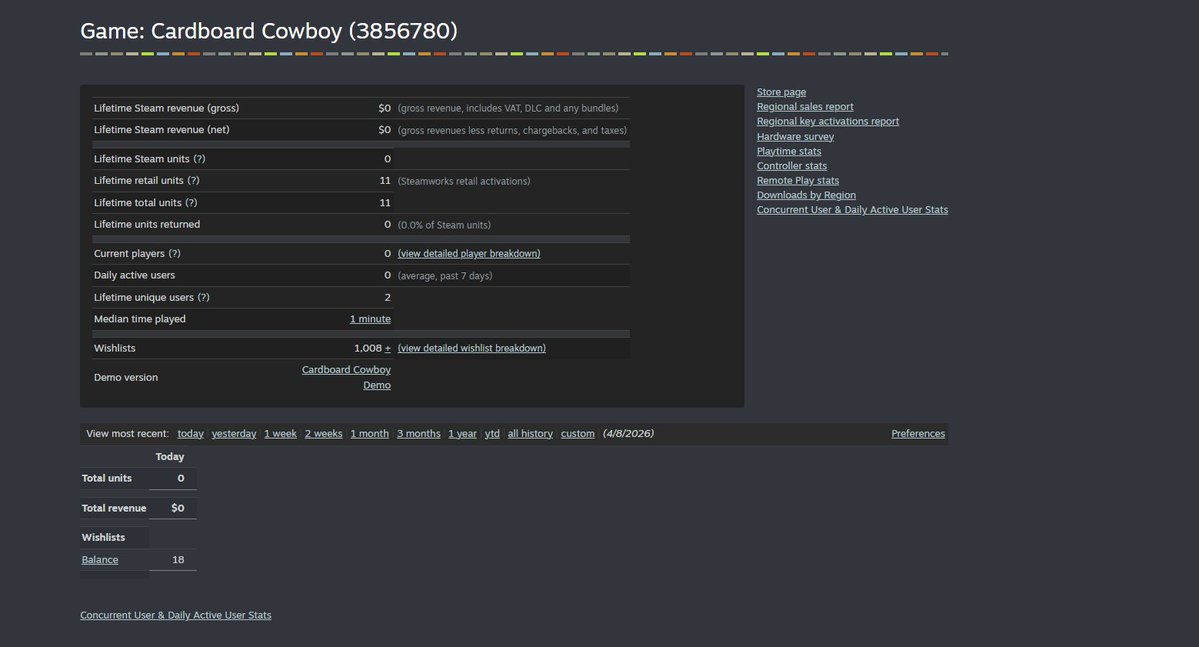
Task: Open Downloads by Region
Action: 806,195
